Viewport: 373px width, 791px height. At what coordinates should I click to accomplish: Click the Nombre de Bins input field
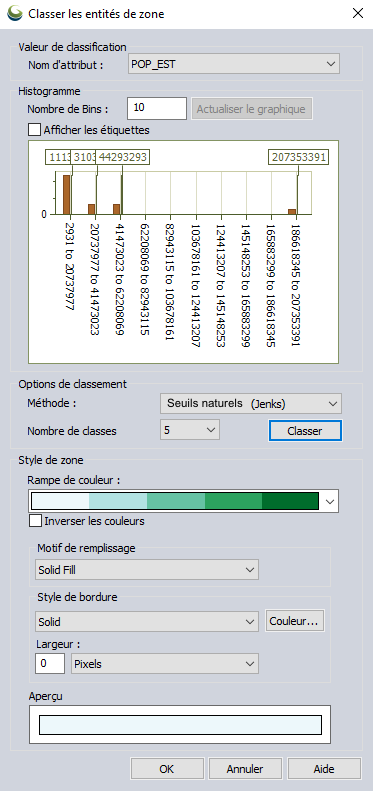157,108
